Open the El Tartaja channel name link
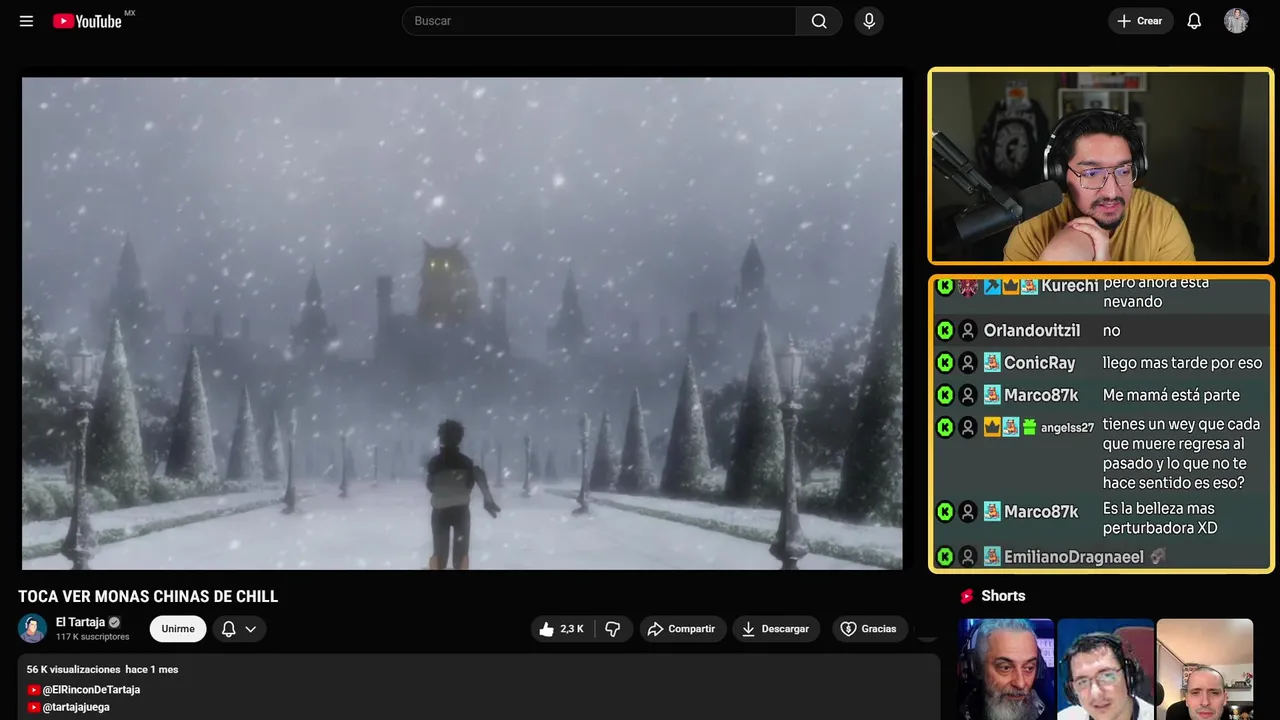Image resolution: width=1280 pixels, height=720 pixels. [x=80, y=622]
